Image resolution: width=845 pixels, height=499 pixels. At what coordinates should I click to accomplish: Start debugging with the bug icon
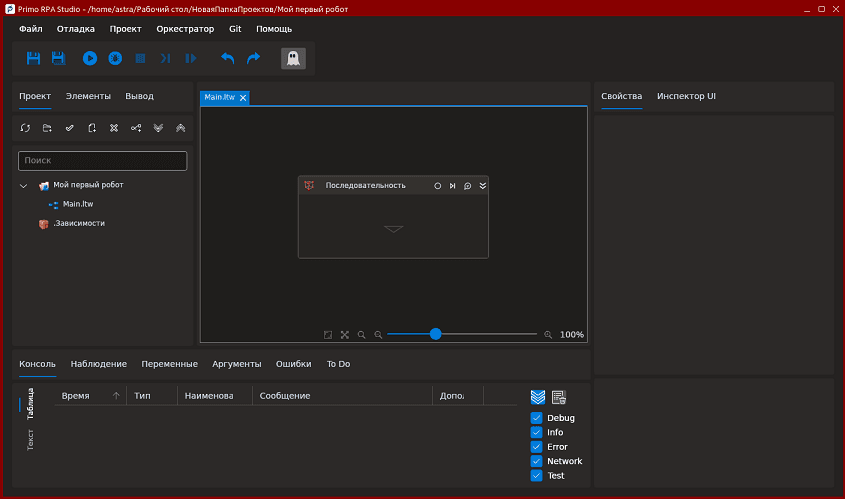click(x=115, y=59)
